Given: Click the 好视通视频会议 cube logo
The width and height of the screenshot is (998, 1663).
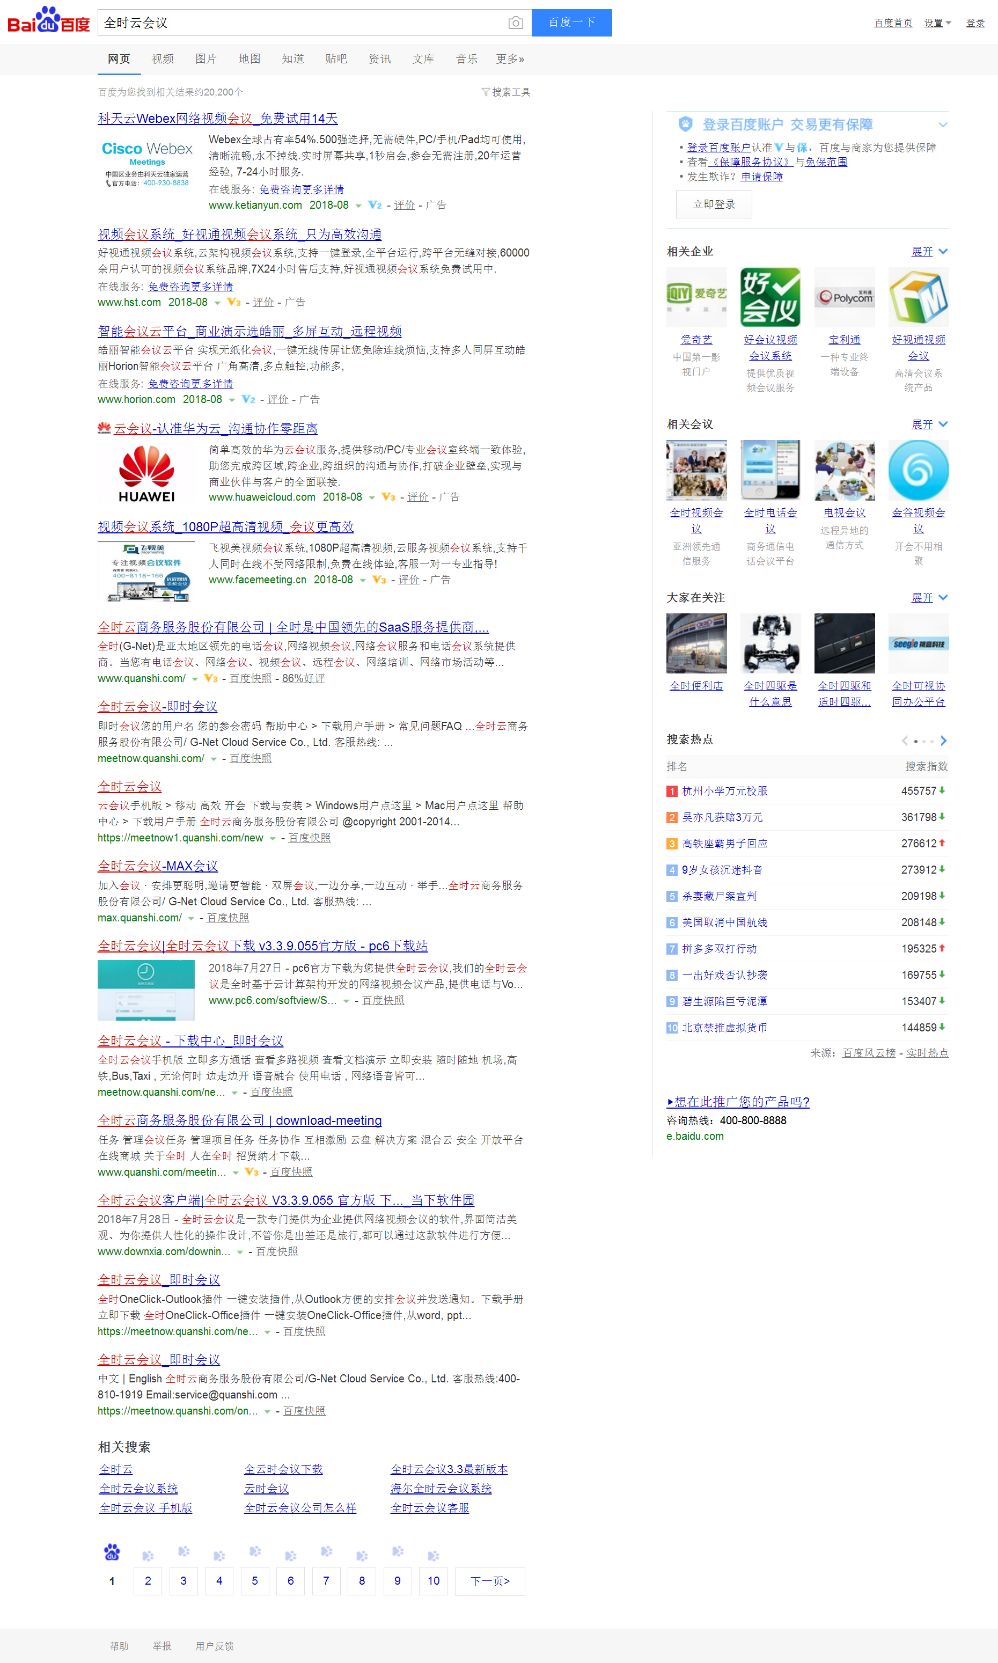Looking at the screenshot, I should point(918,296).
